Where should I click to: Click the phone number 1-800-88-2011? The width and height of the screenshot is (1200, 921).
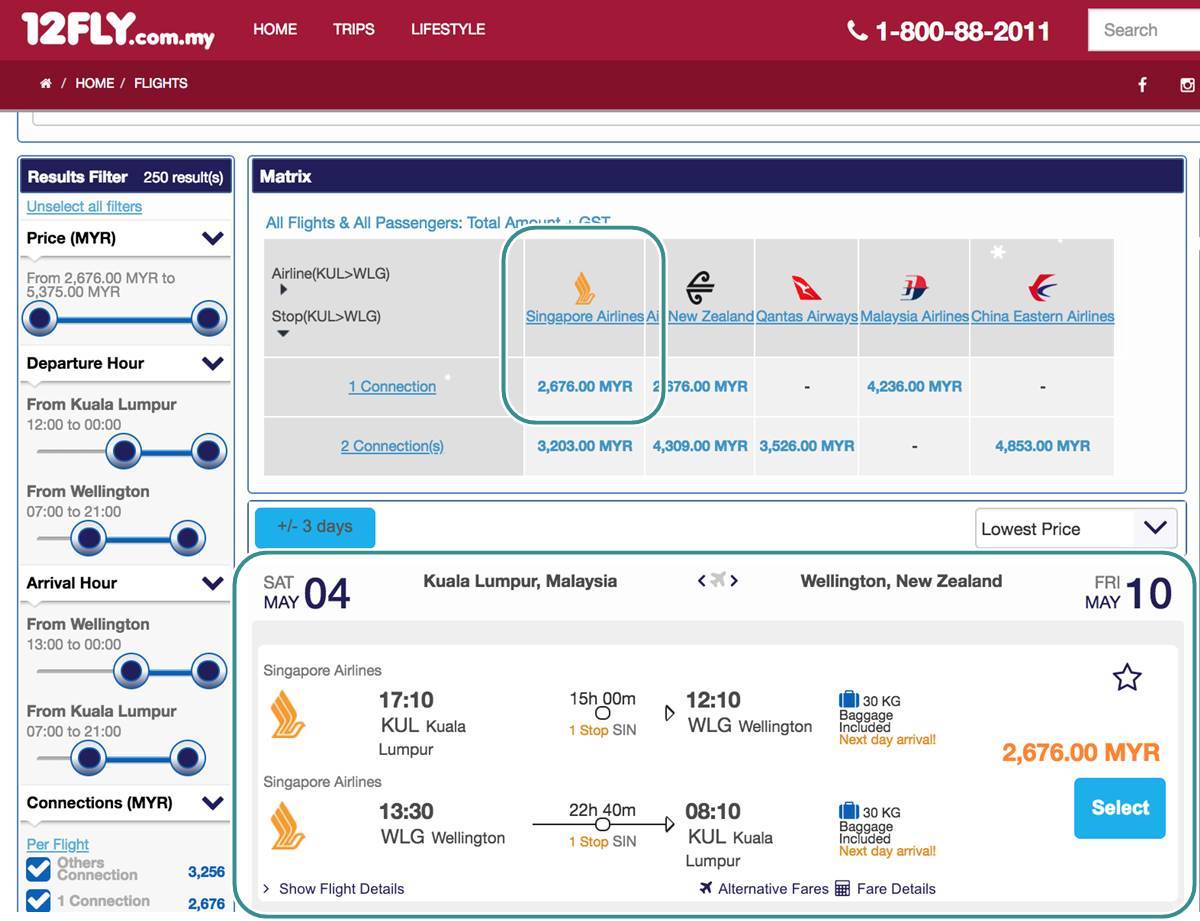tap(962, 31)
